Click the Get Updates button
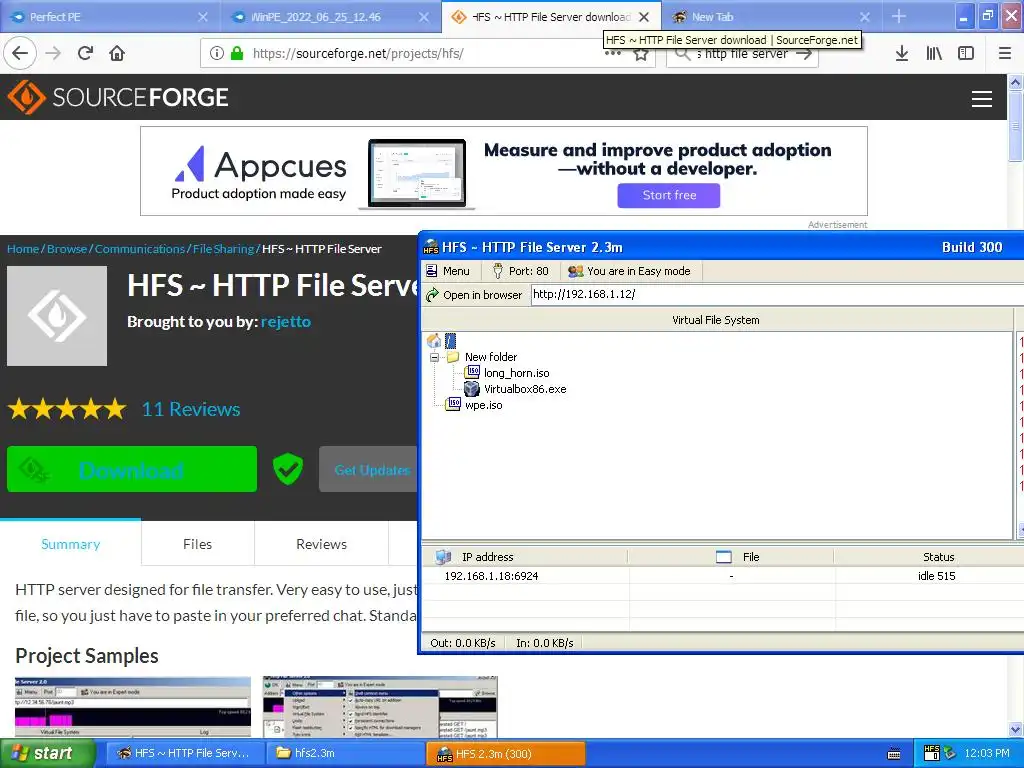The height and width of the screenshot is (768, 1024). (x=368, y=469)
